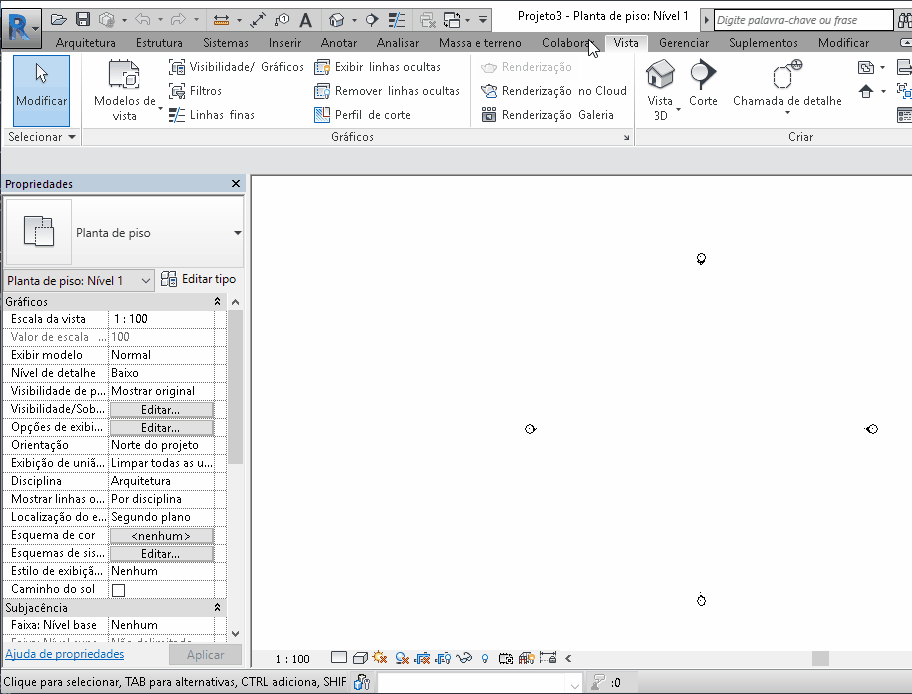Select the Massa e terreno tab

pos(480,43)
